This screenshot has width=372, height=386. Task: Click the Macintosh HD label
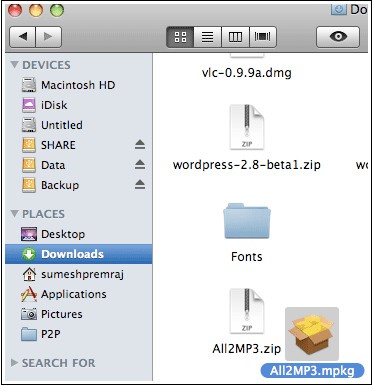coord(78,85)
